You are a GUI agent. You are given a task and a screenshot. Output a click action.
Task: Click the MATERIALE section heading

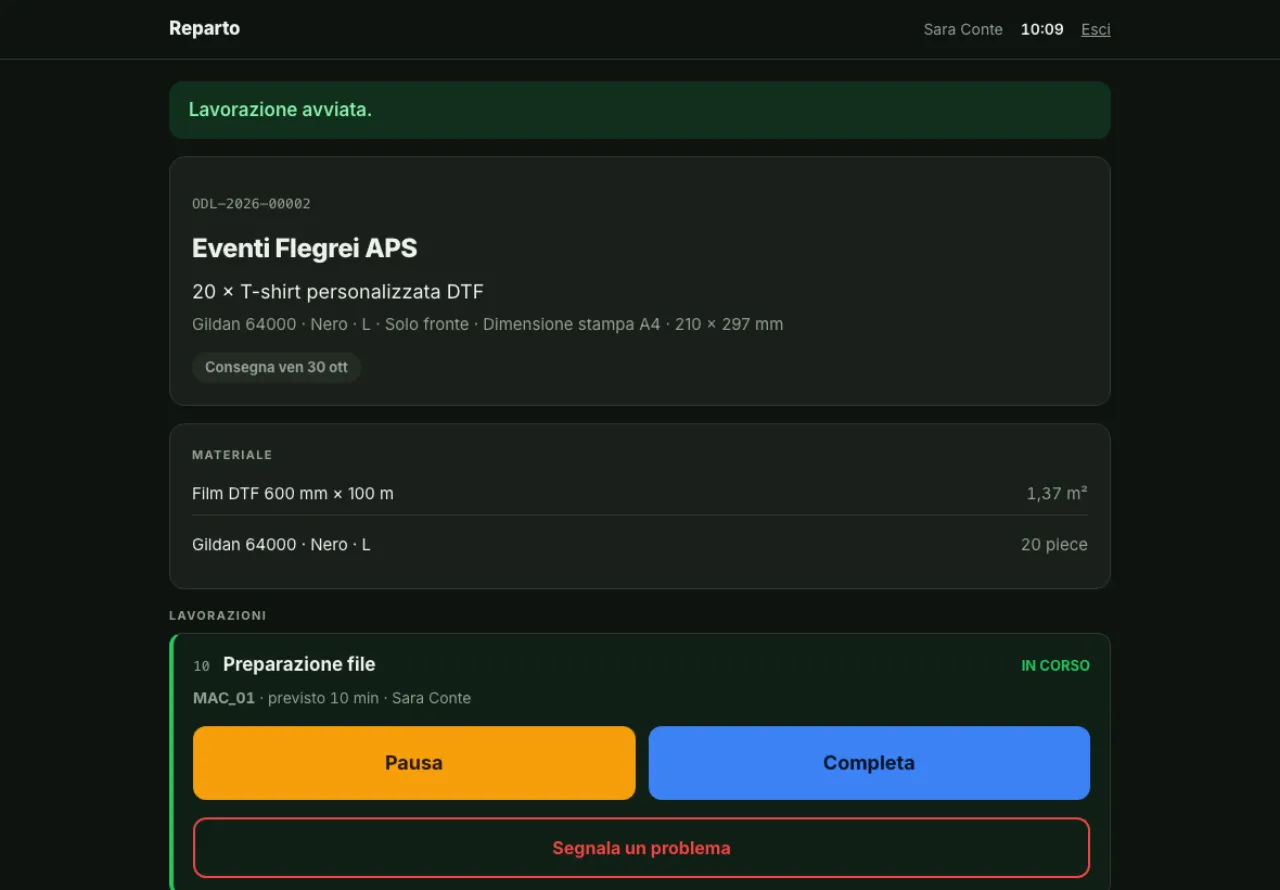click(x=232, y=455)
